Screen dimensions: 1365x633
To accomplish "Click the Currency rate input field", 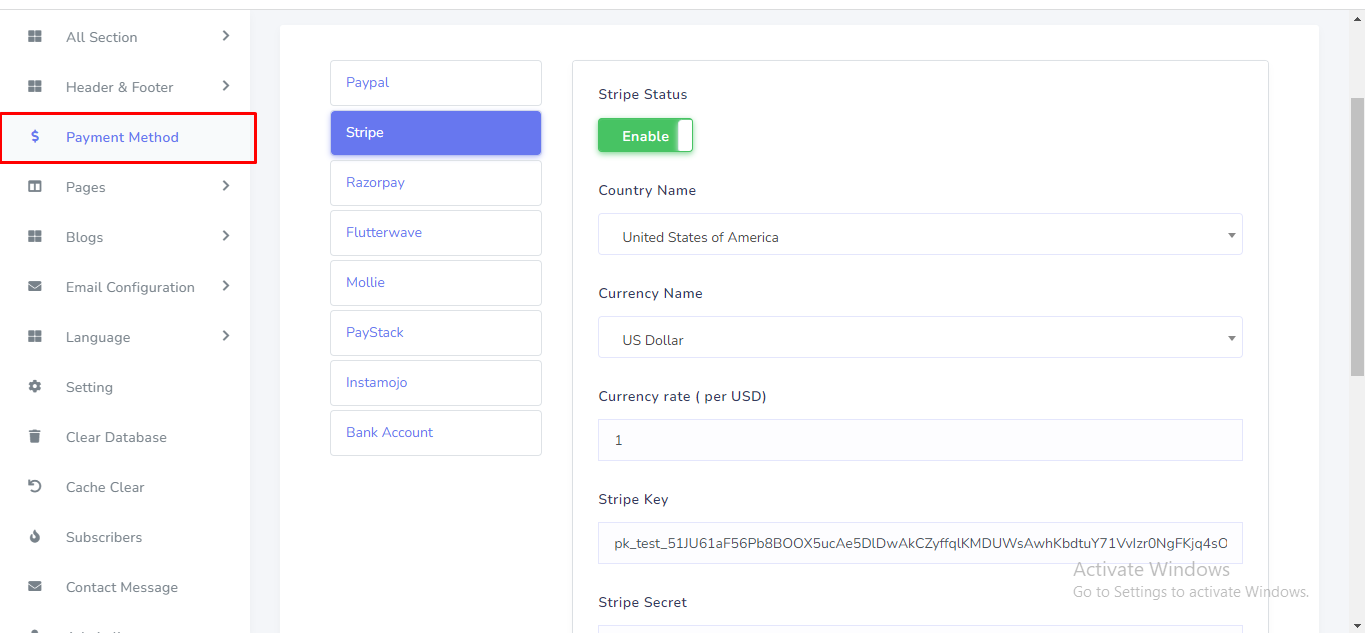I will click(919, 440).
